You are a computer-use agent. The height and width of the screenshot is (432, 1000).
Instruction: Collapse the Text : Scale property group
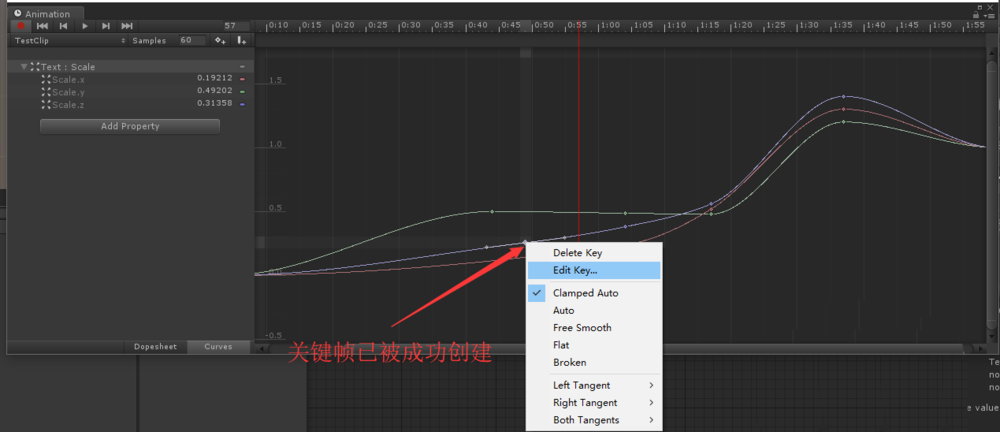pyautogui.click(x=24, y=67)
